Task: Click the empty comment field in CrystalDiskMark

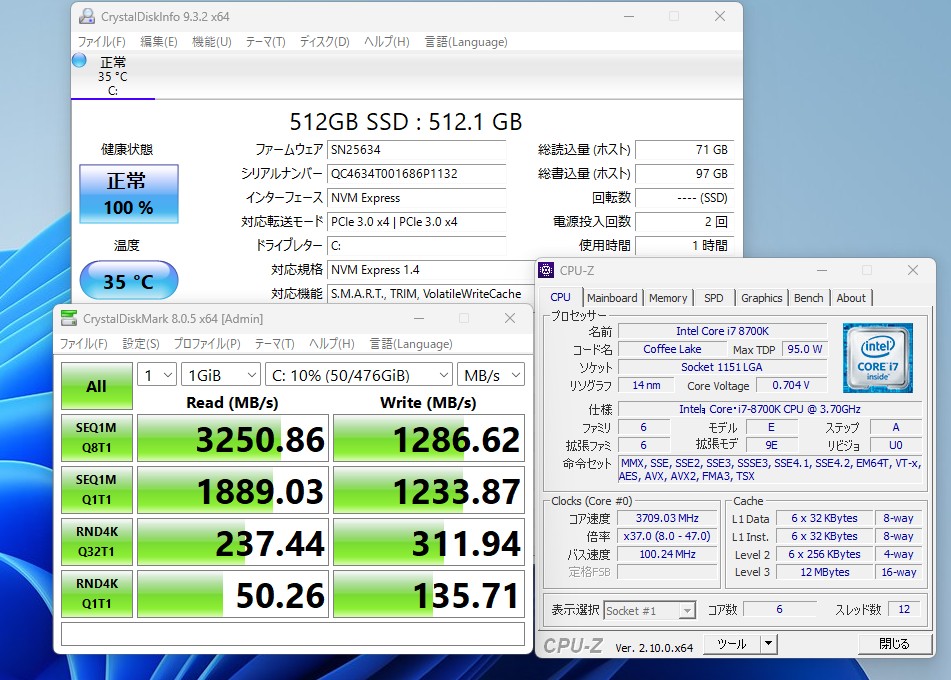Action: [x=293, y=634]
